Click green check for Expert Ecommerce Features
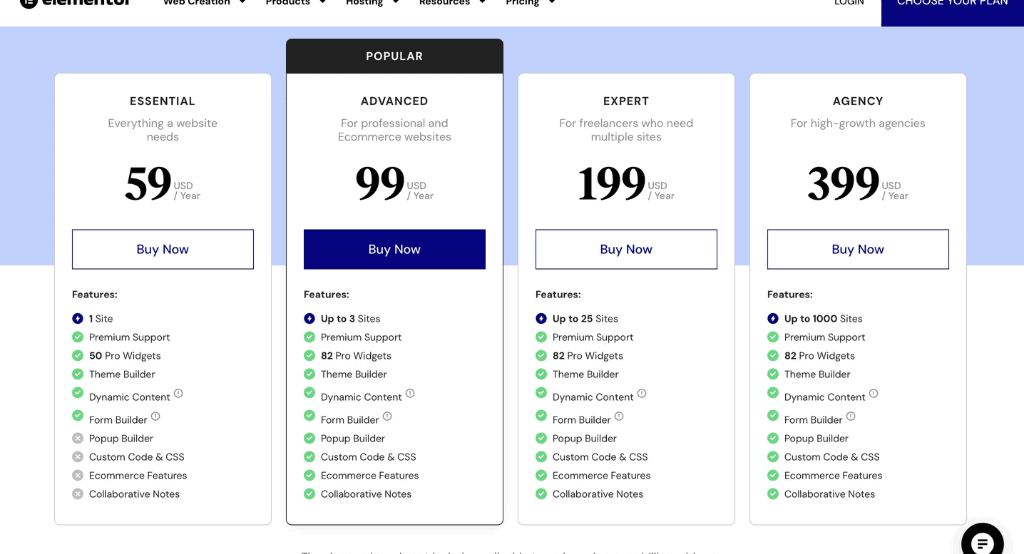This screenshot has height=554, width=1024. click(x=541, y=475)
